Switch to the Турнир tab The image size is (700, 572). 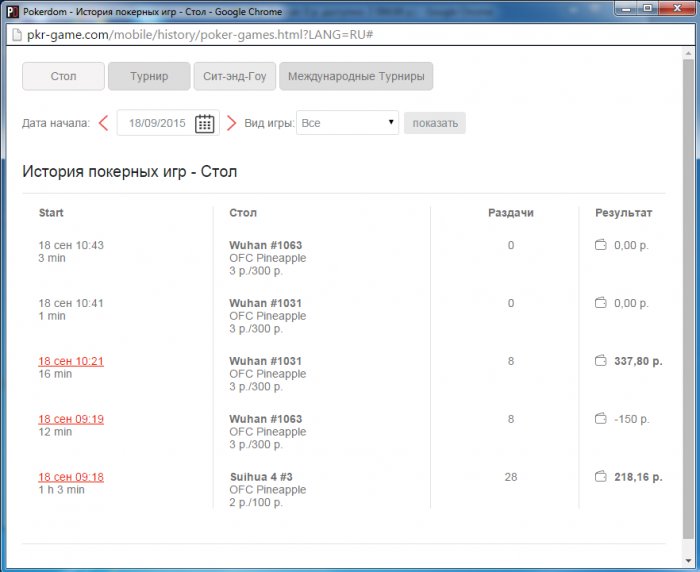pos(149,76)
